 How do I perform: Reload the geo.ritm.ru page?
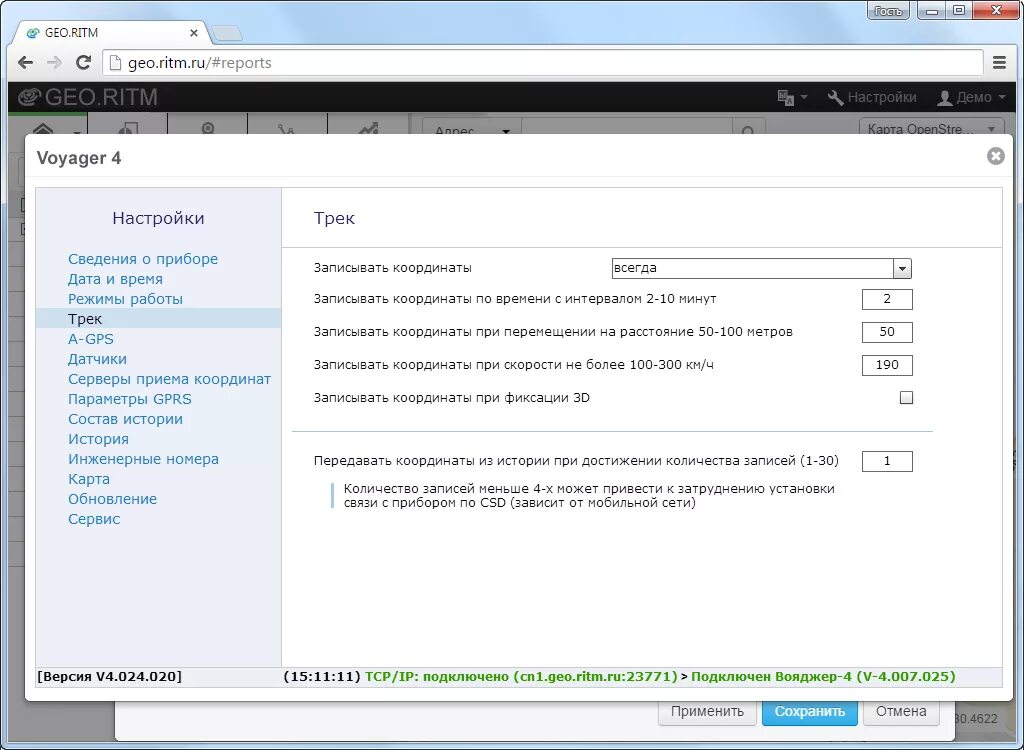coord(83,63)
